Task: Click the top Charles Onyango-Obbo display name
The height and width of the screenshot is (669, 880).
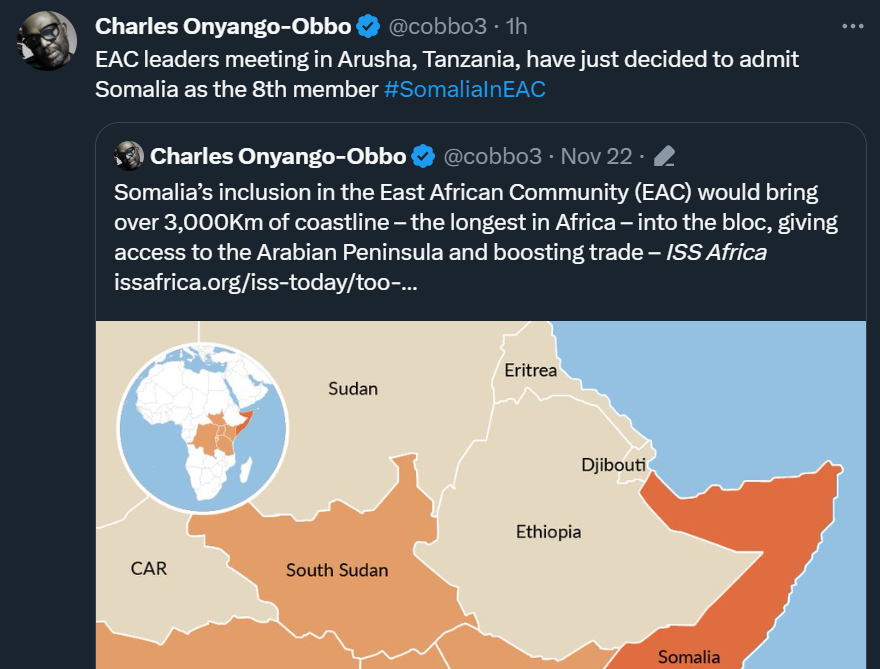Action: click(x=223, y=26)
